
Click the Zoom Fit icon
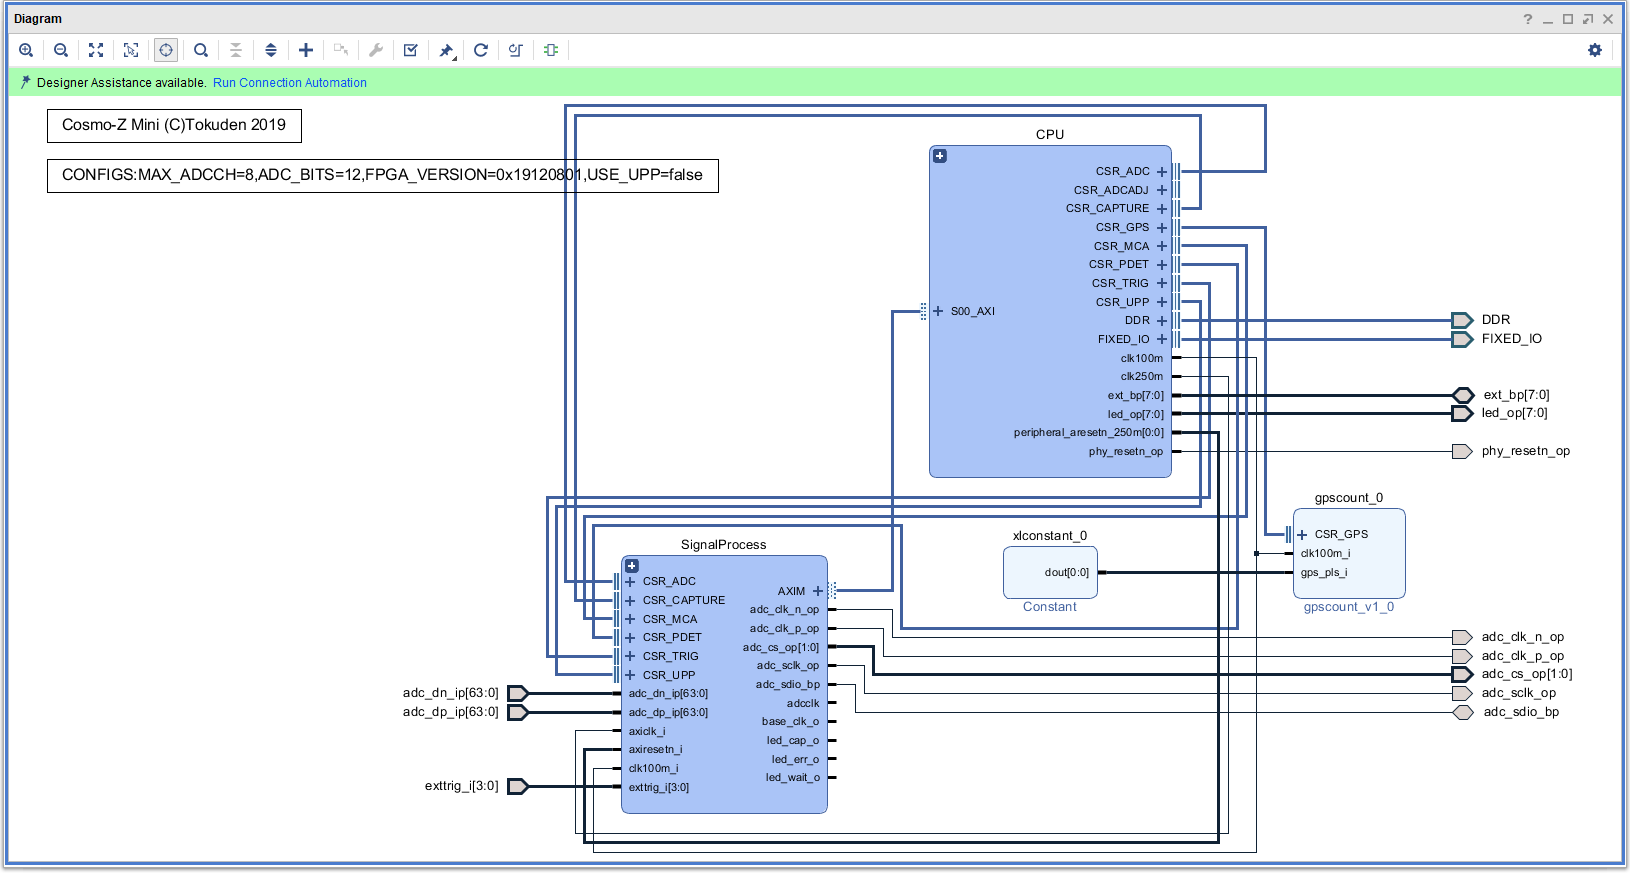[96, 50]
